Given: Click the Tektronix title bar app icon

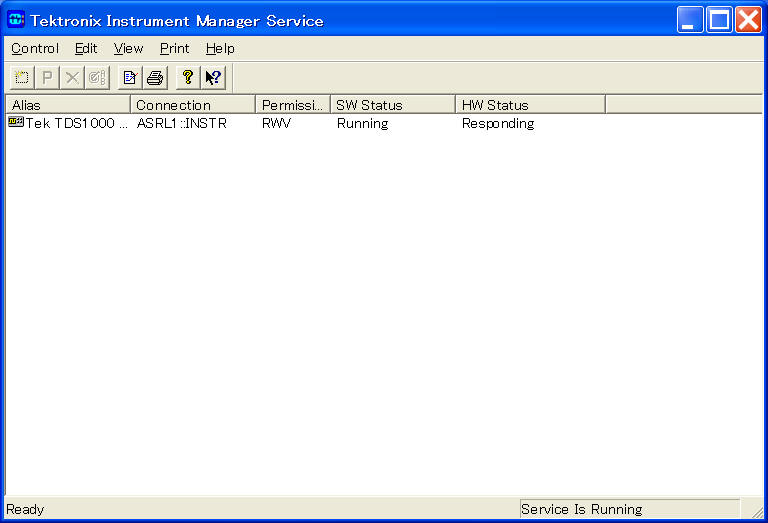Looking at the screenshot, I should click(x=16, y=20).
